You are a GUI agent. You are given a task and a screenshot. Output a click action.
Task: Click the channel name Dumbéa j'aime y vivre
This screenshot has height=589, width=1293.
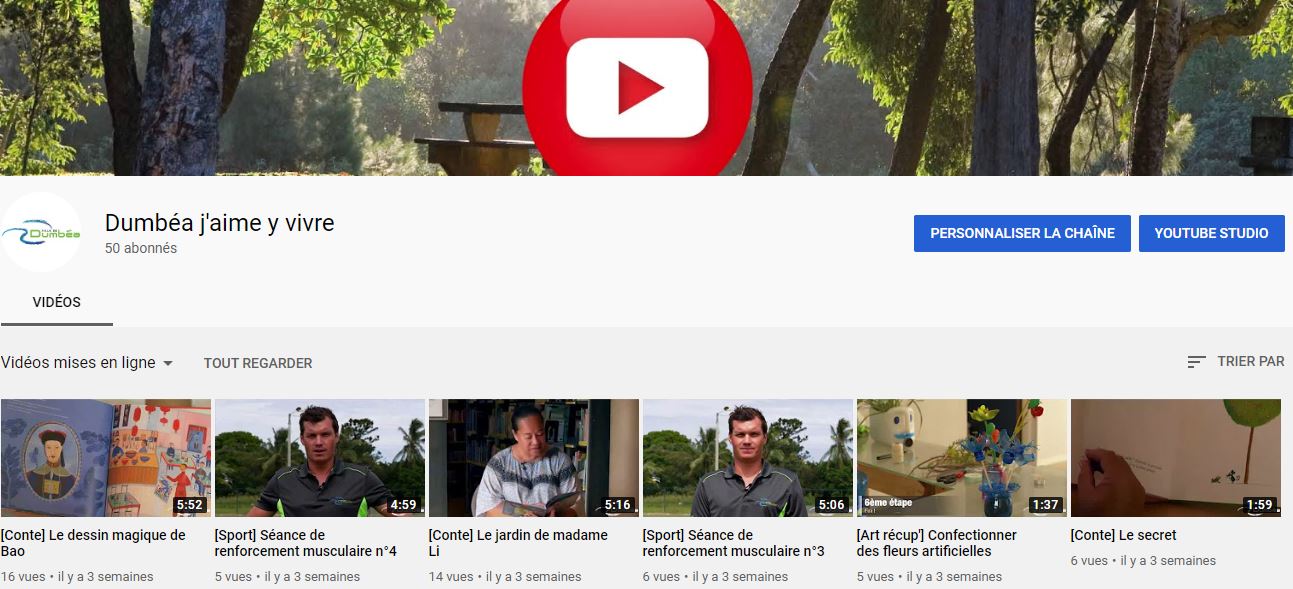tap(220, 223)
